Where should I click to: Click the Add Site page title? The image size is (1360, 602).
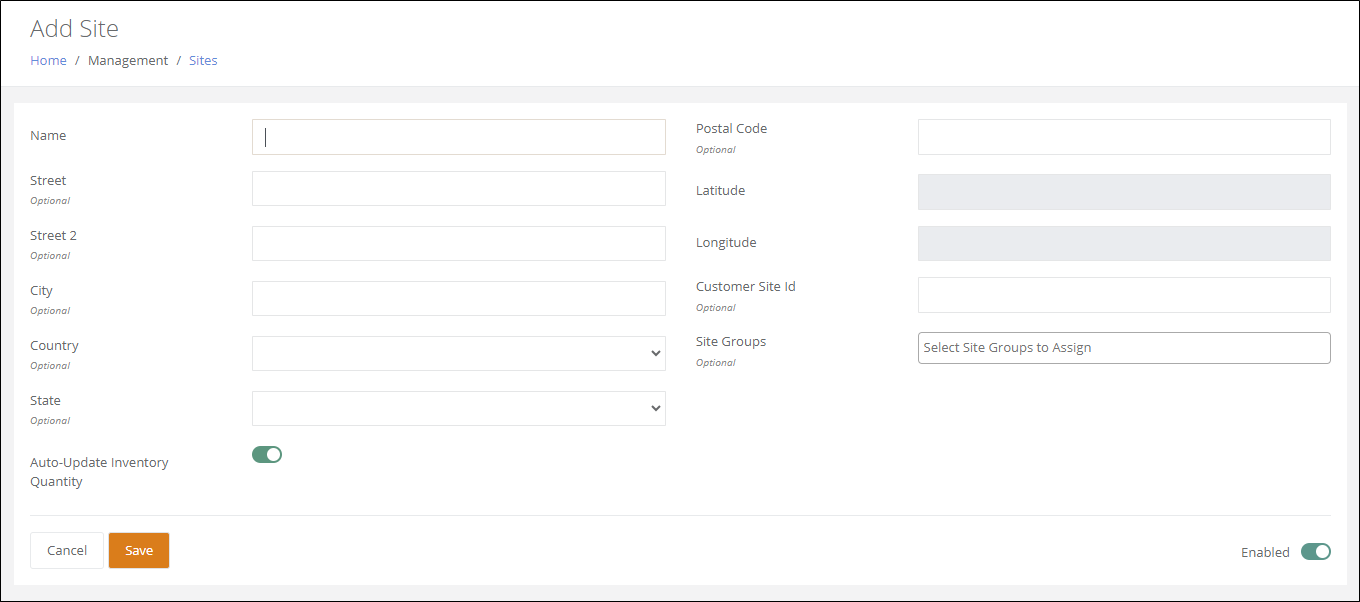click(74, 28)
